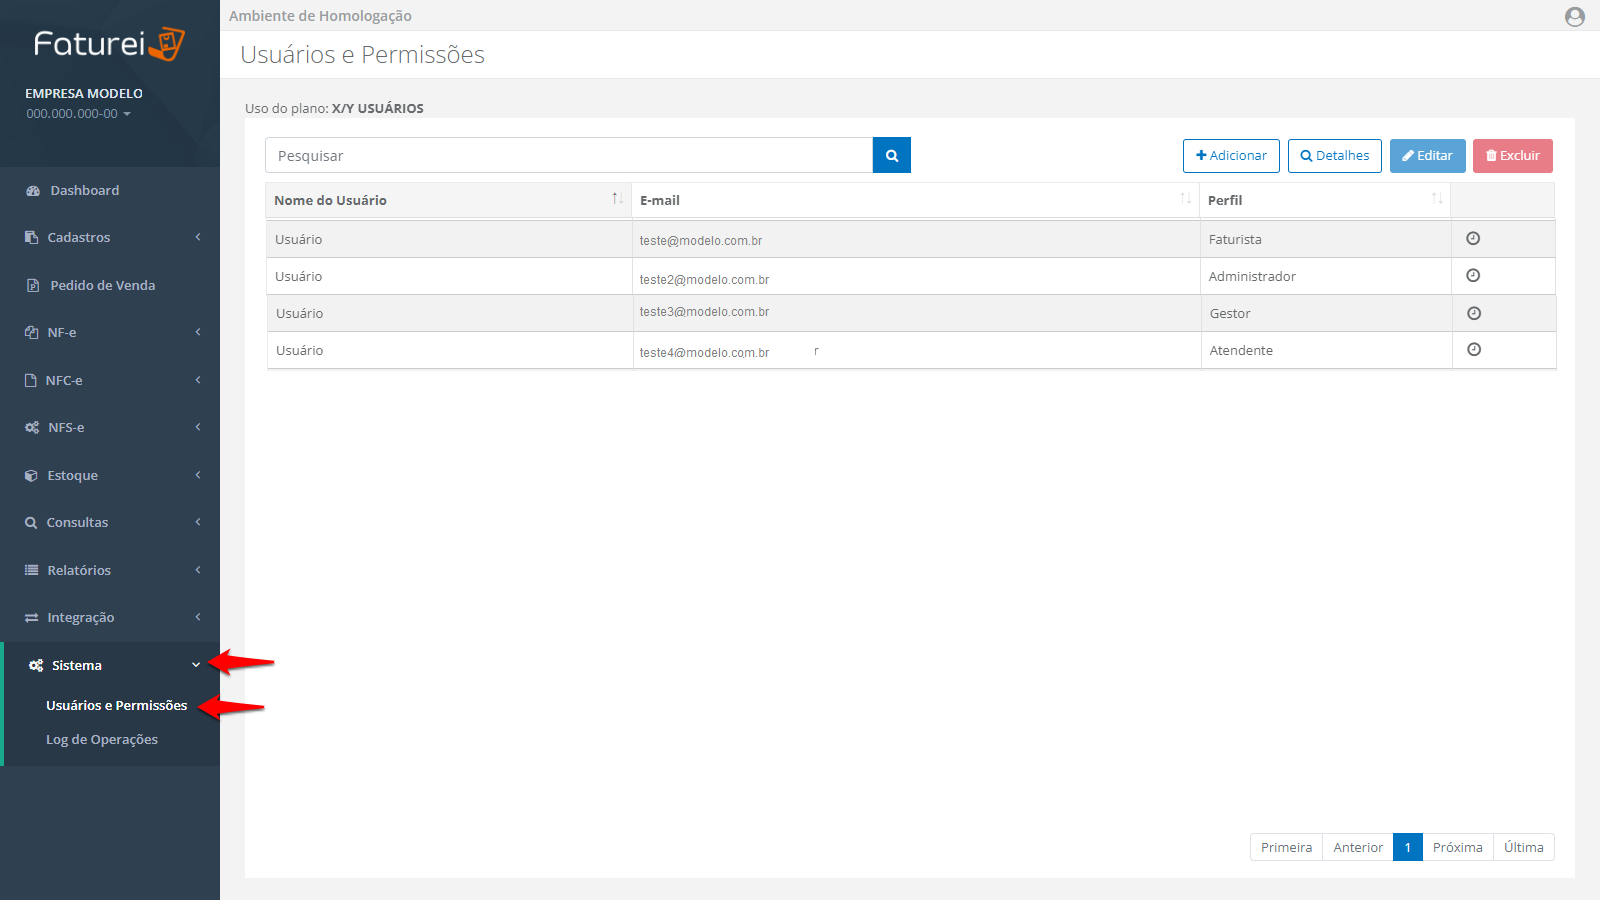Expand the Cadastros sidebar menu
This screenshot has height=900, width=1600.
point(110,238)
